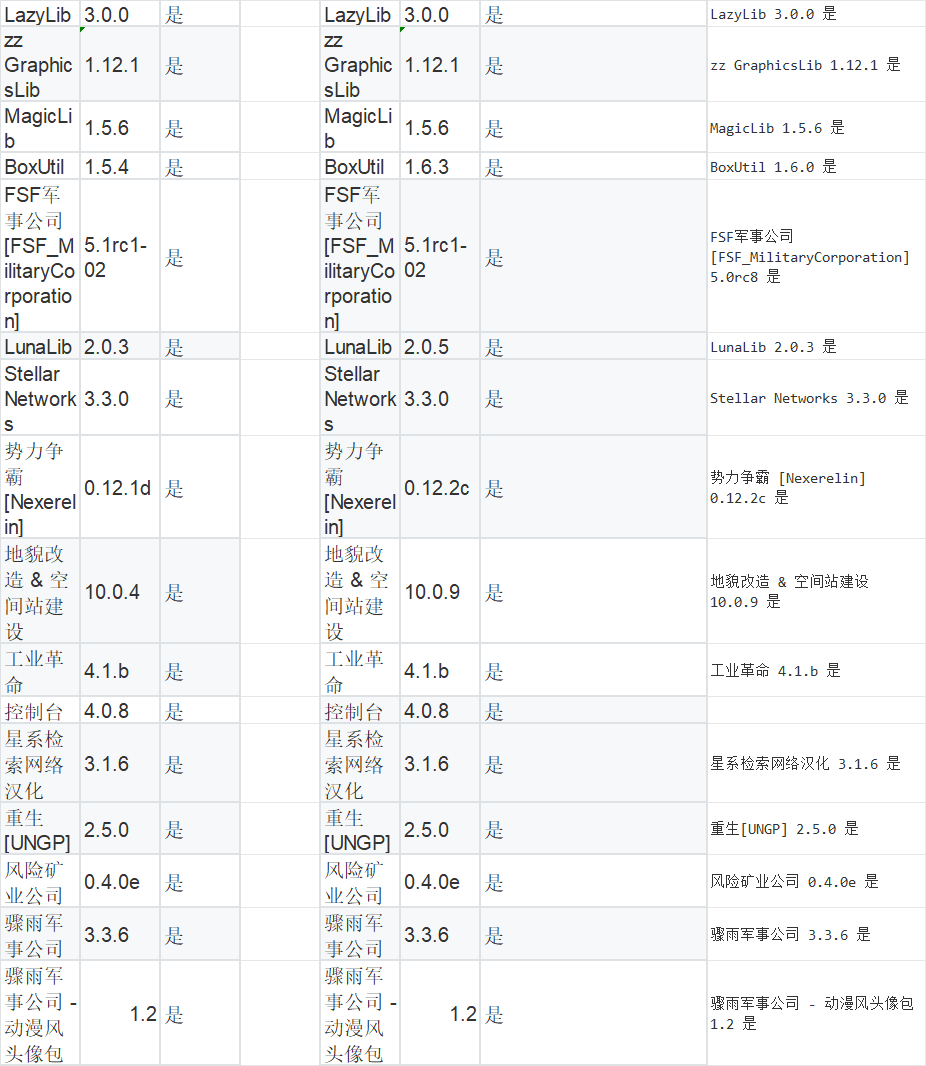The image size is (926, 1066).
Task: Click the text line "zz GraphicsLib 1.12.1 是"
Action: pos(805,65)
